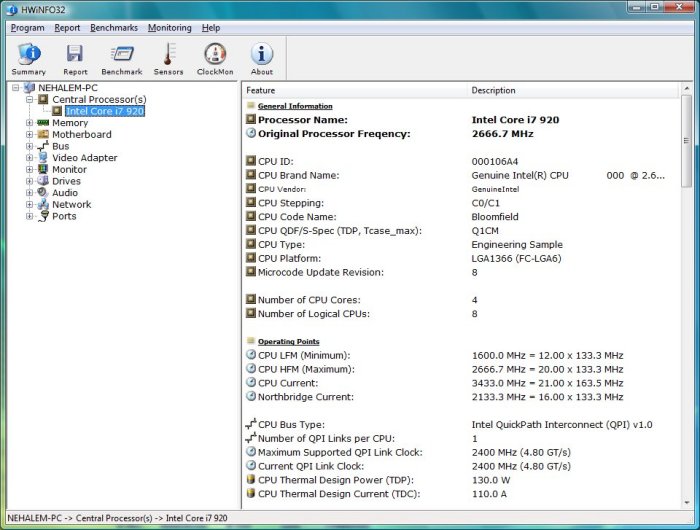The width and height of the screenshot is (700, 530).
Task: Click the 'Engineering Sample' value
Action: 517,245
